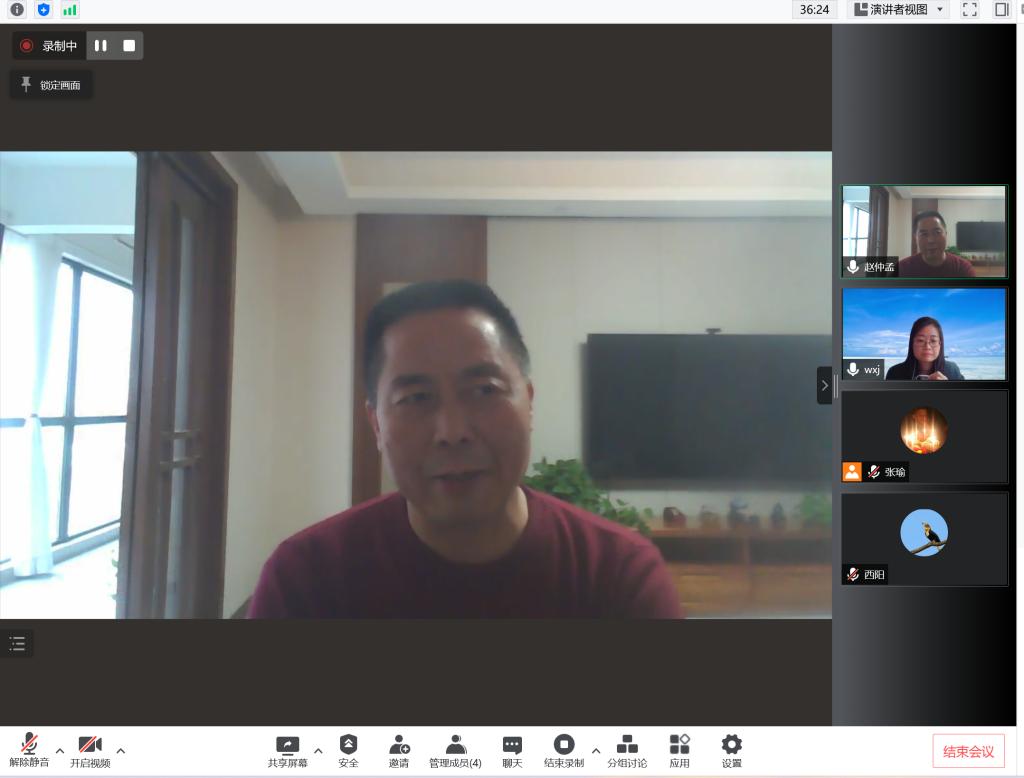Click the main speaker video
The image size is (1024, 778).
416,385
